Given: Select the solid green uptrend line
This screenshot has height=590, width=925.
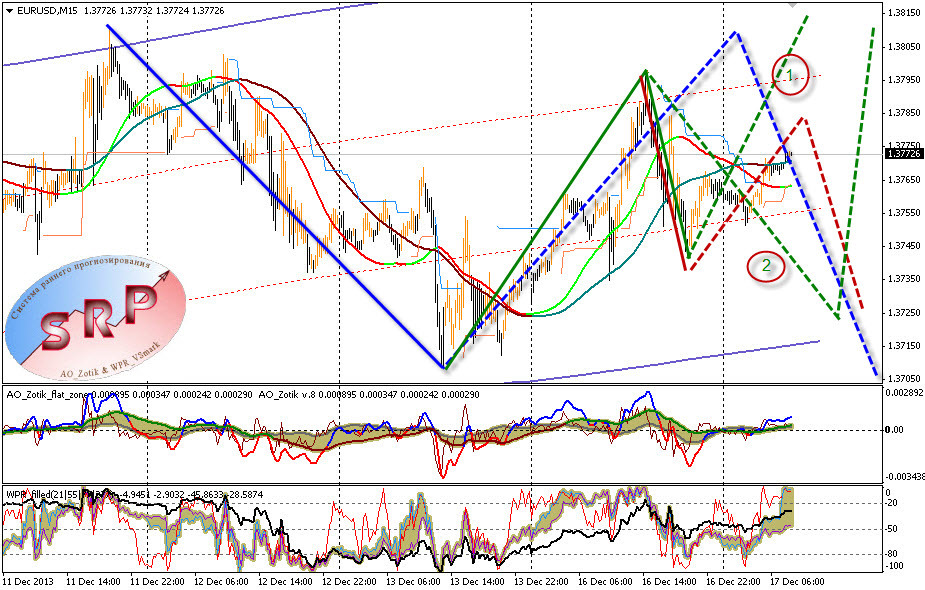Looking at the screenshot, I should [x=546, y=219].
